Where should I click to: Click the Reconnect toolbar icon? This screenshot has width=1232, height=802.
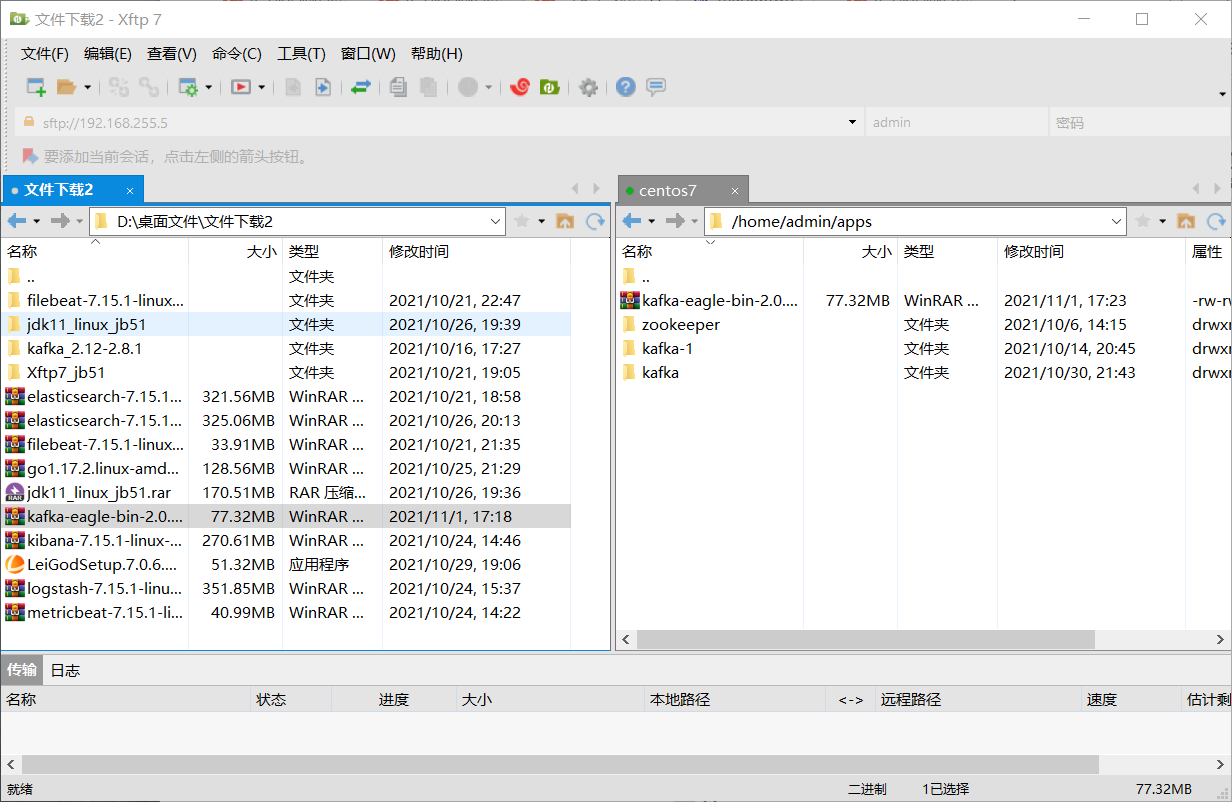tap(119, 87)
